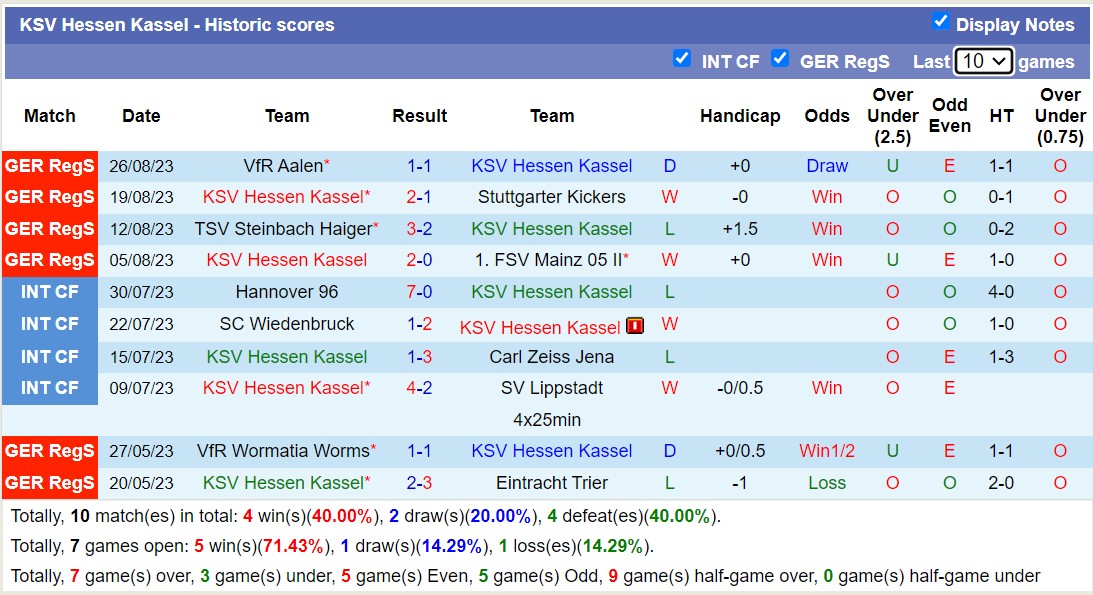Open the GER RegS badge for the Stuttgarter Kickers match
Screen dimensions: 1093x595
(49, 197)
